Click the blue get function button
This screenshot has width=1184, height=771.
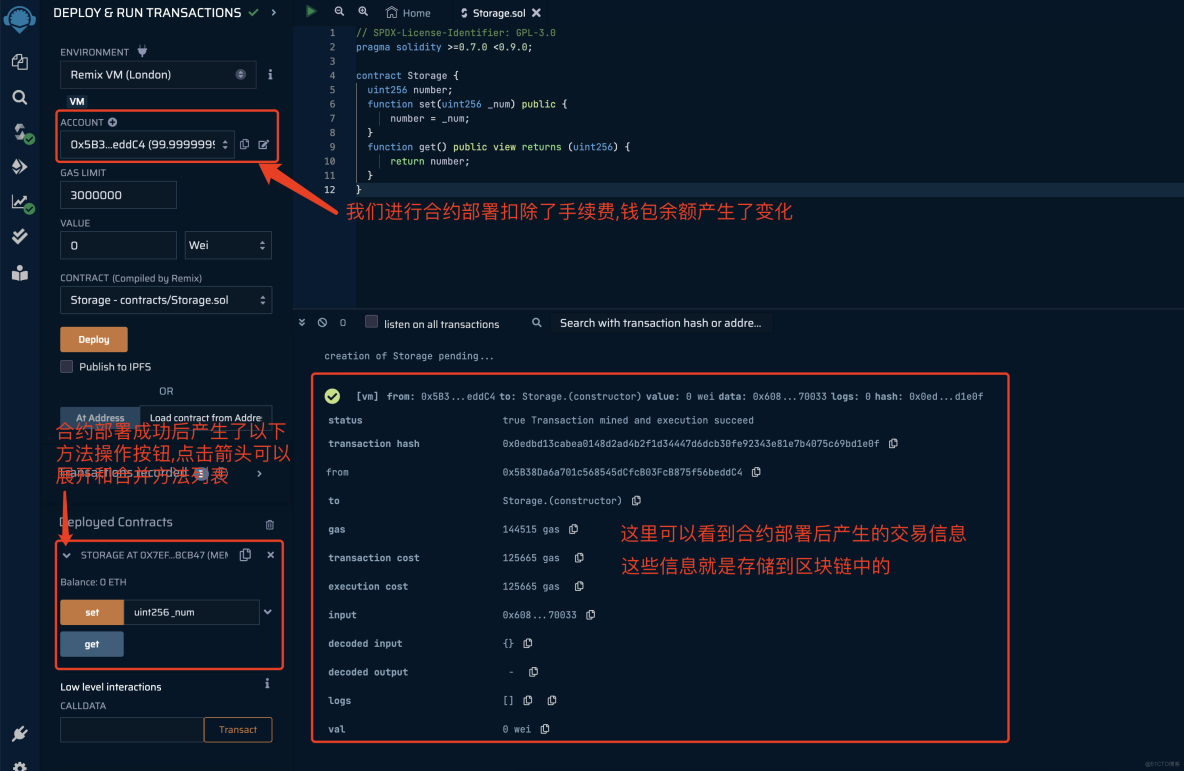pyautogui.click(x=92, y=644)
